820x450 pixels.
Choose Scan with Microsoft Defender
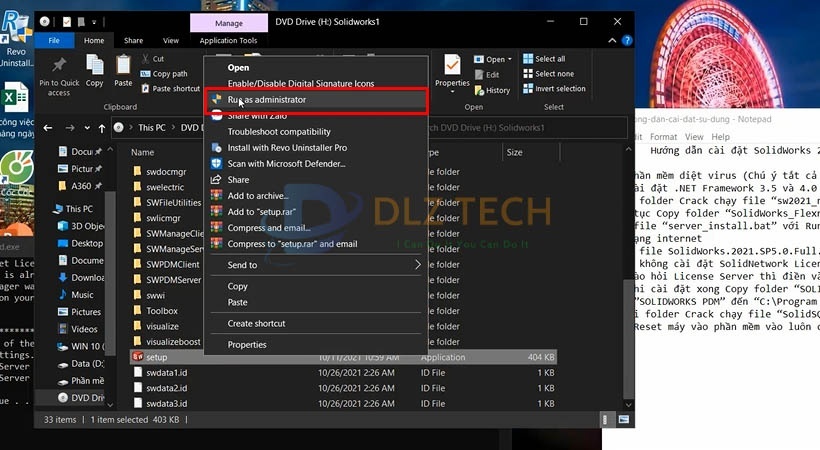tap(315, 164)
